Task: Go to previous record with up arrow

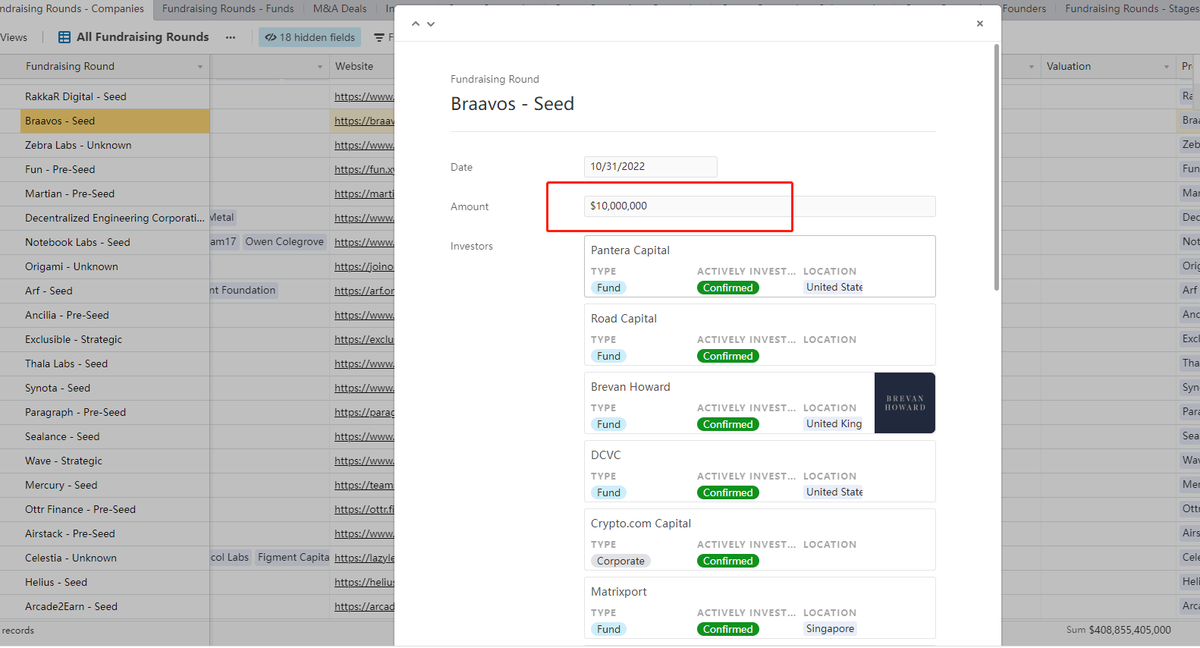Action: point(416,23)
